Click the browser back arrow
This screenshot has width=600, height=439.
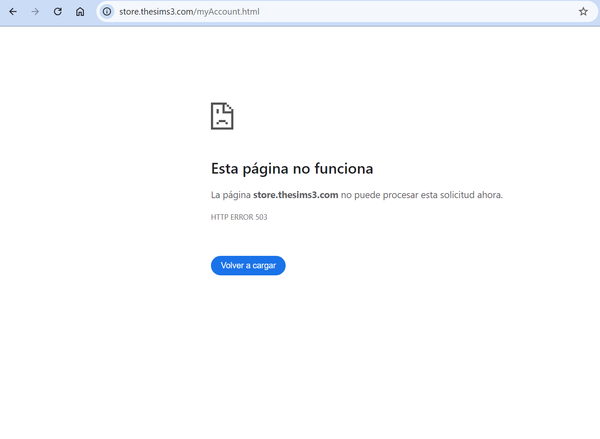[x=12, y=12]
